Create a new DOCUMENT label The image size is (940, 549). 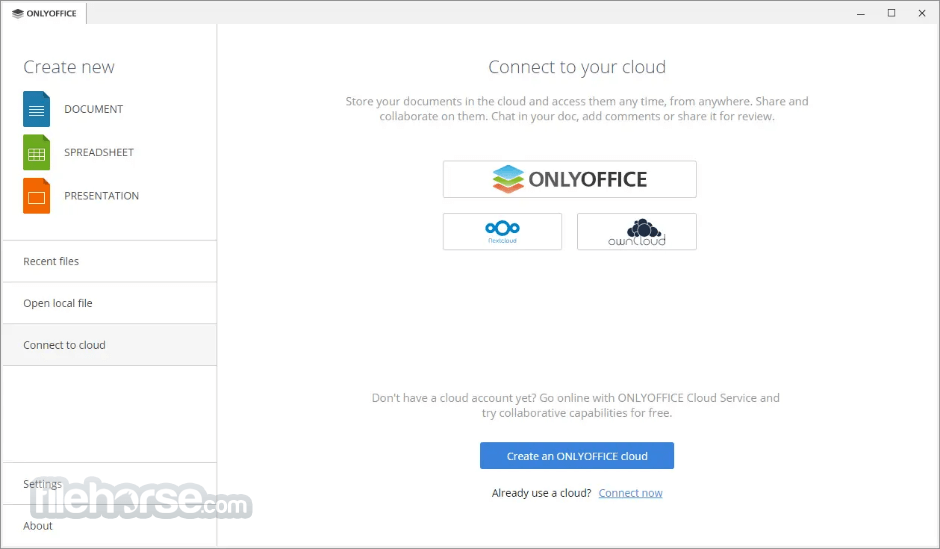point(94,109)
